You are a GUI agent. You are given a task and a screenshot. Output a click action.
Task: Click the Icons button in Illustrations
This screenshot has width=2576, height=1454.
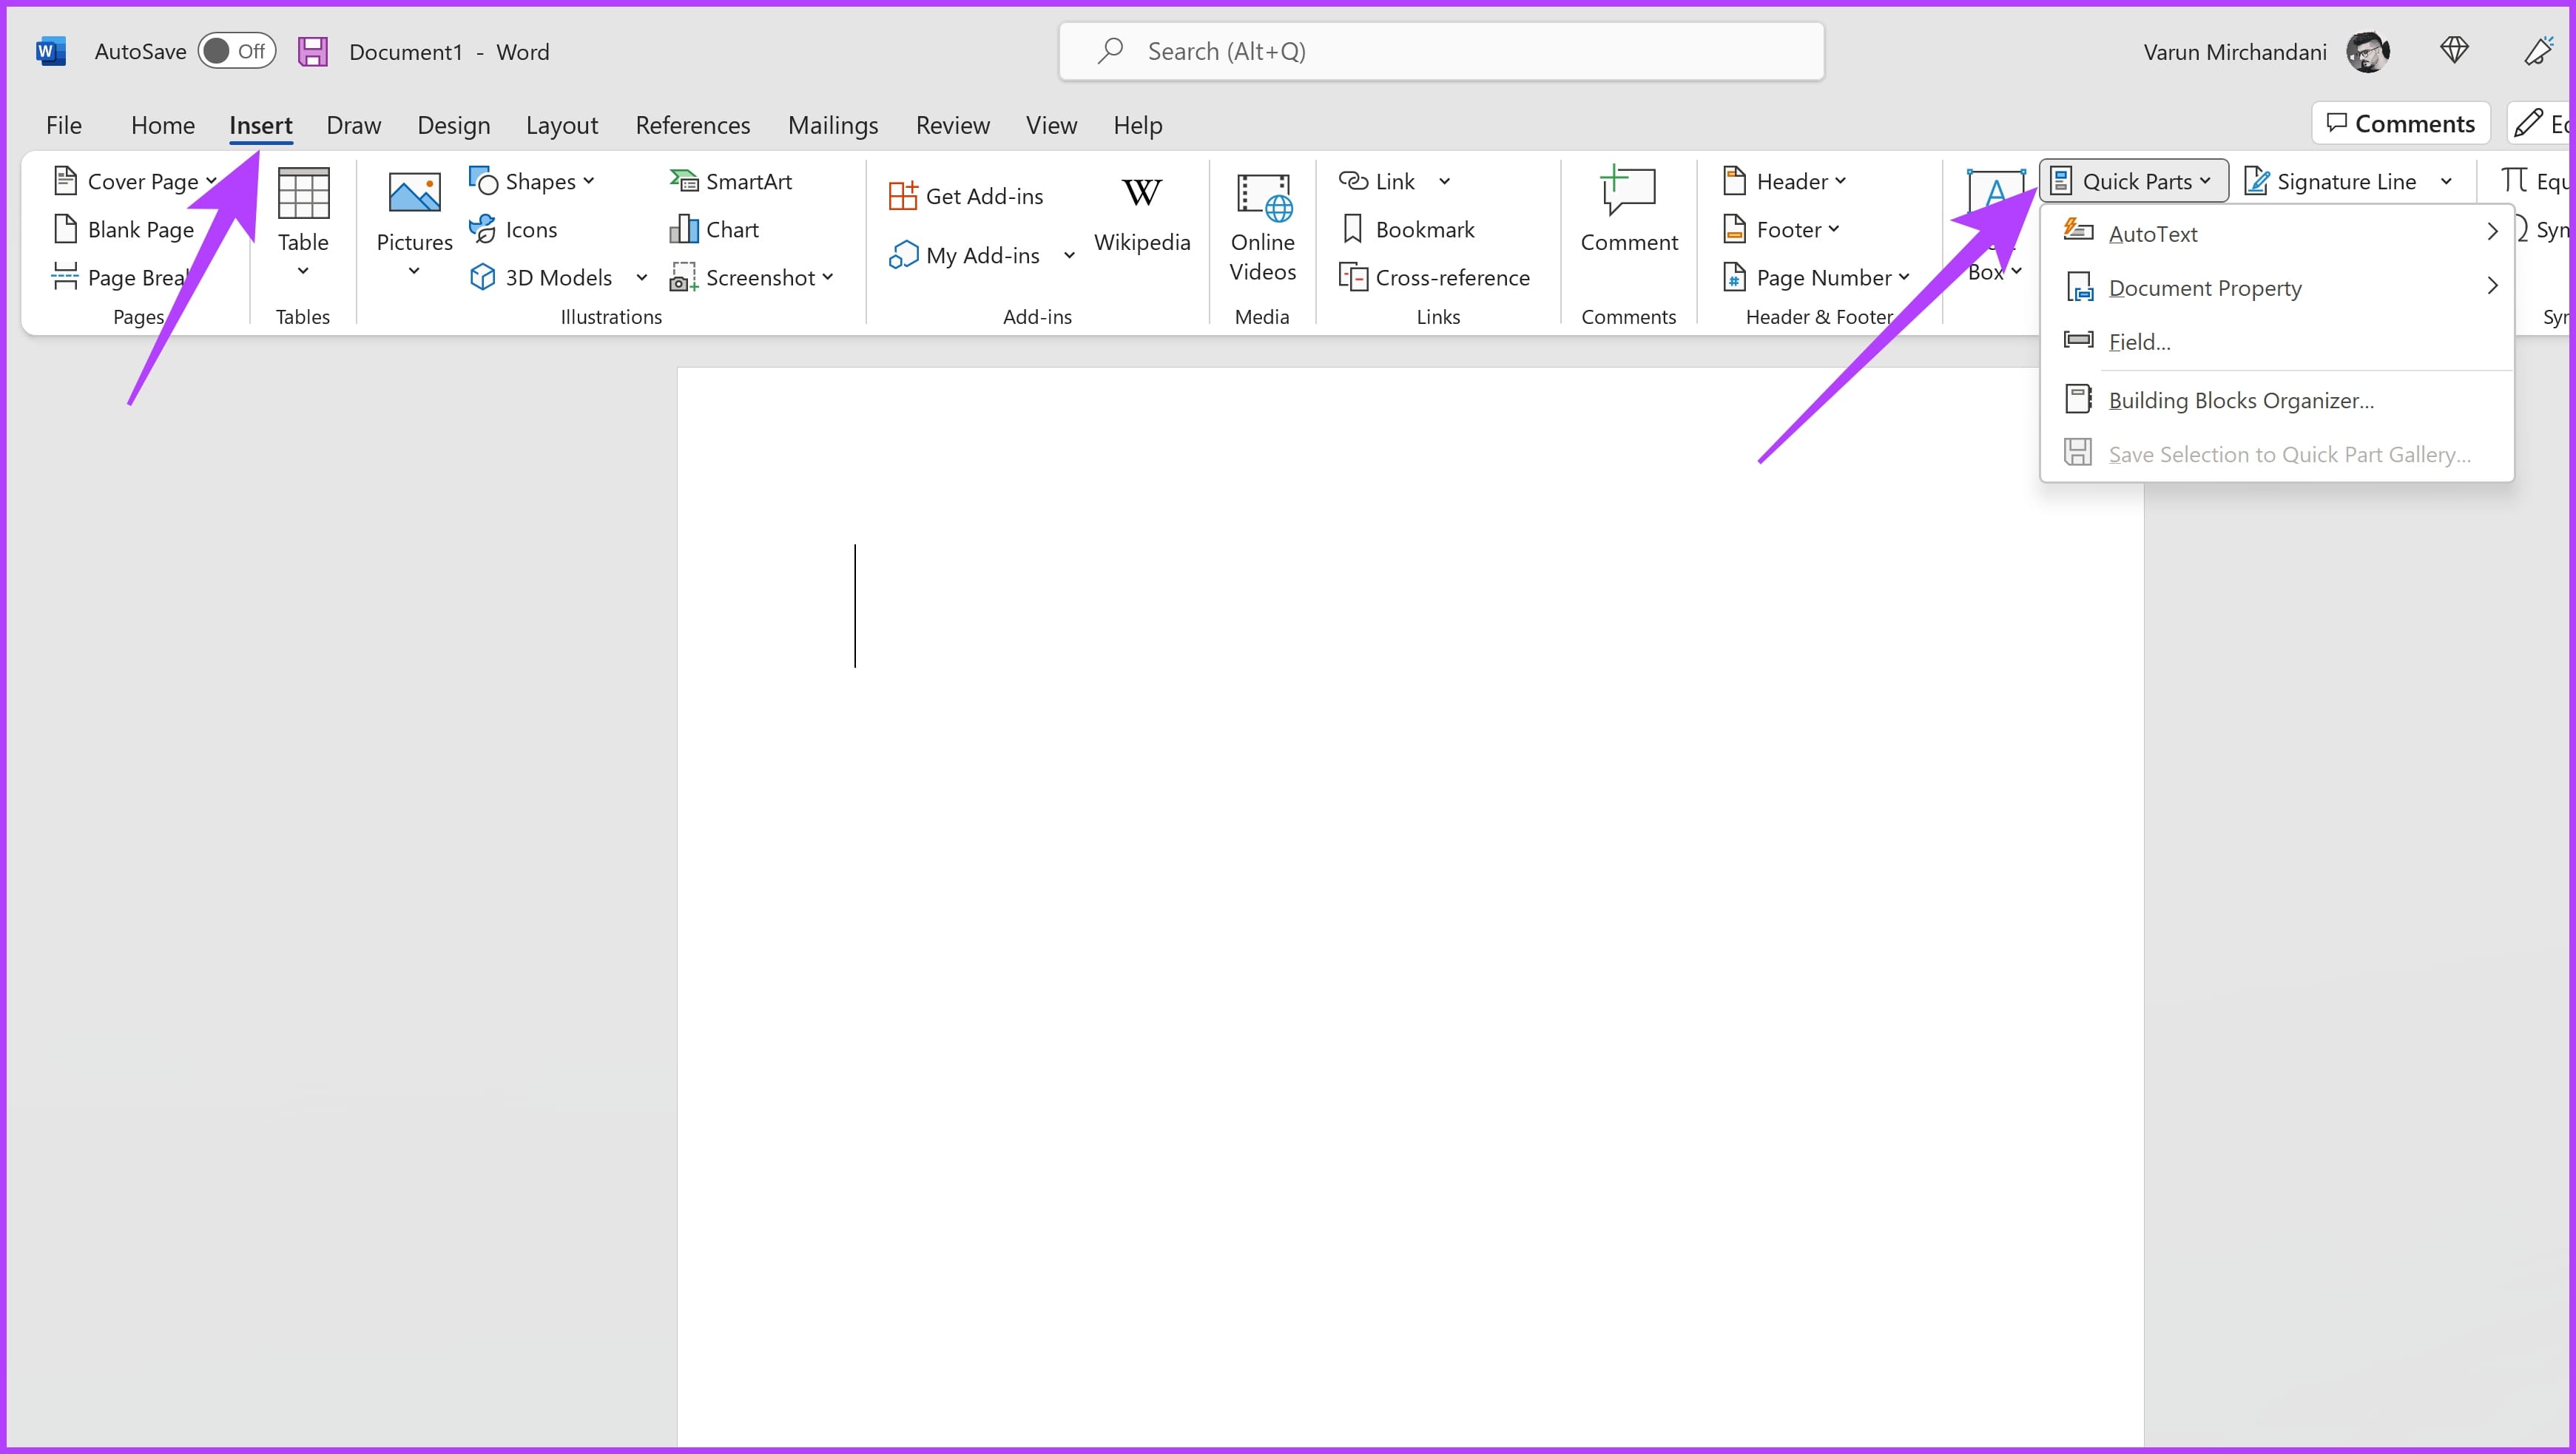pyautogui.click(x=514, y=229)
